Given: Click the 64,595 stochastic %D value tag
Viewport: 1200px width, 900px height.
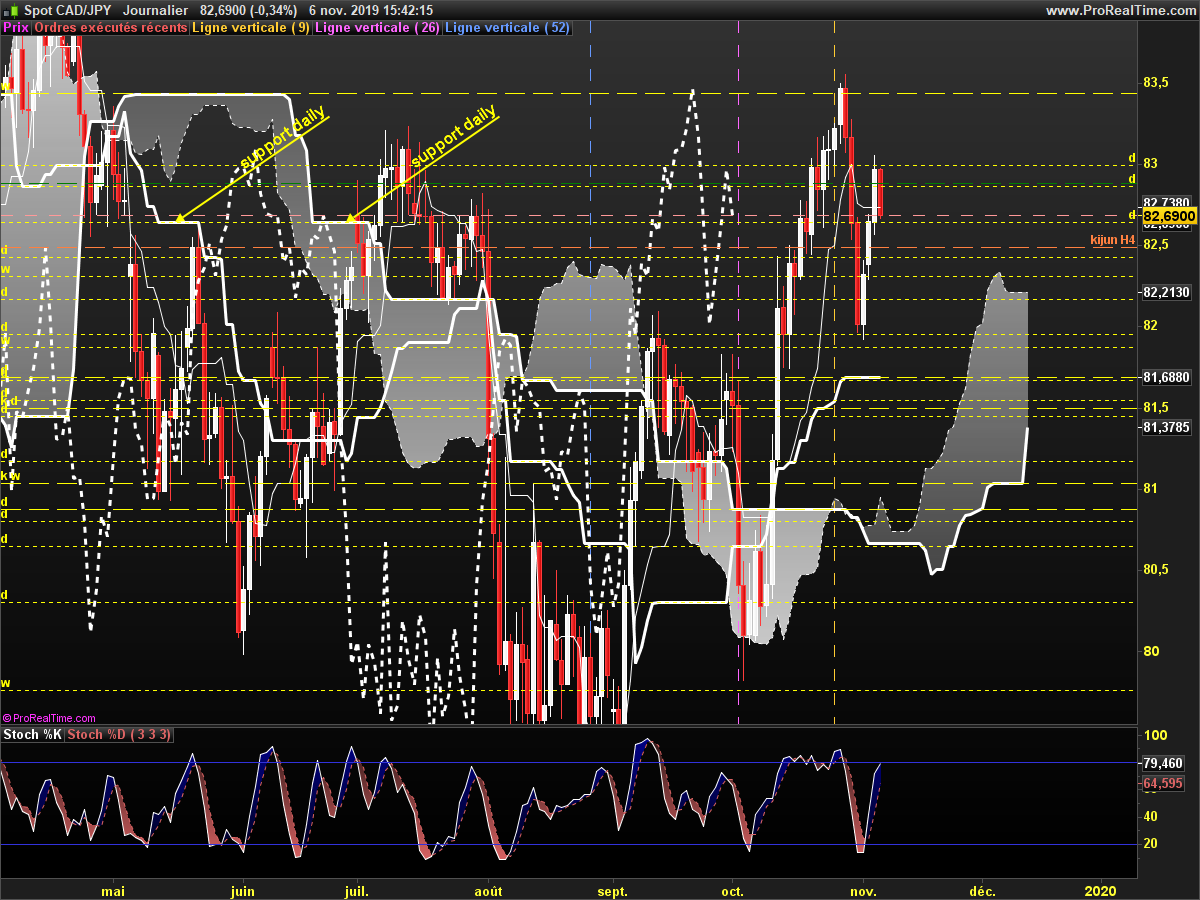Looking at the screenshot, I should (x=1163, y=784).
